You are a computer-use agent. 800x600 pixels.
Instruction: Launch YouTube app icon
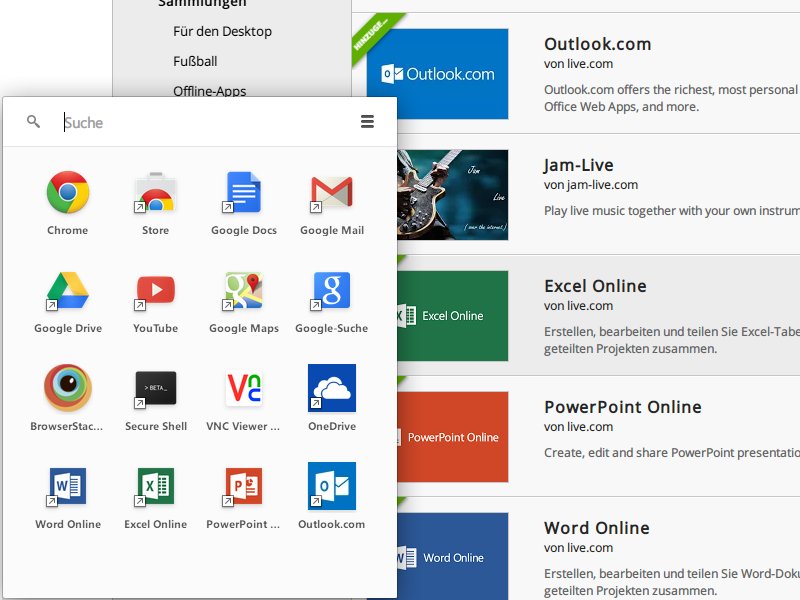coord(156,291)
